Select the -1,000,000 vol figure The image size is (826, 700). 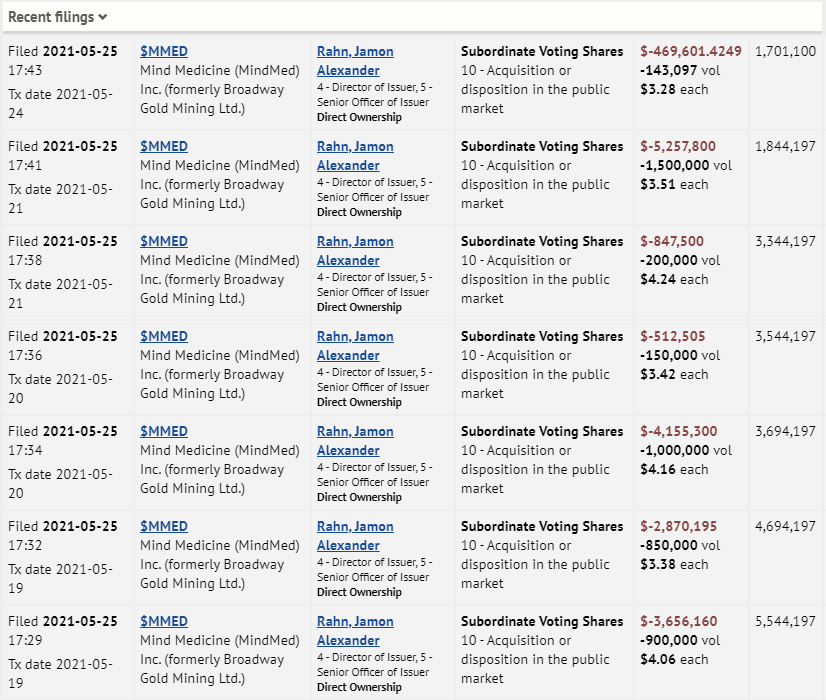686,450
